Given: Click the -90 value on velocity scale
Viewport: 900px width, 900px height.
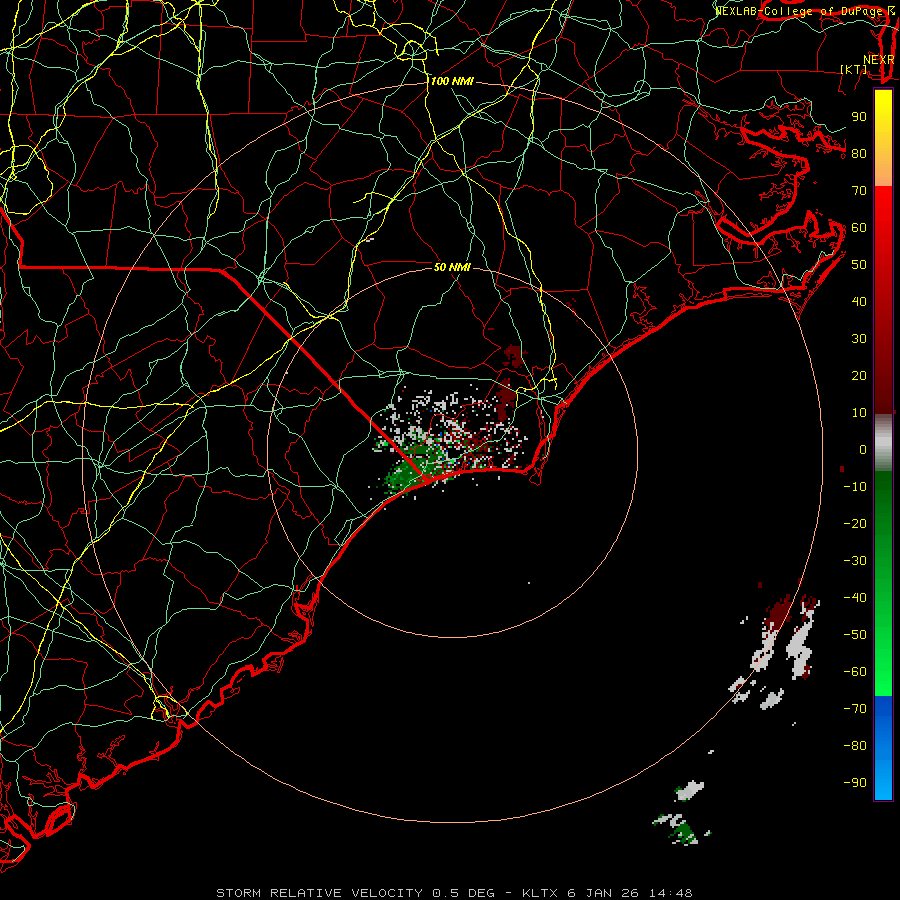Looking at the screenshot, I should (x=855, y=783).
